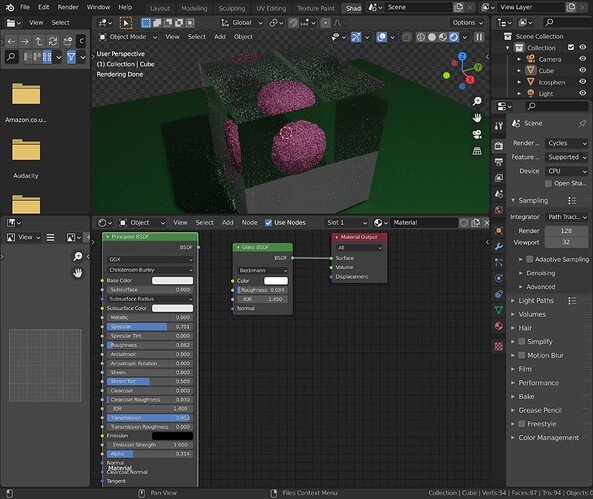Enable the Simplify checkbox
The height and width of the screenshot is (499, 593).
tap(522, 342)
